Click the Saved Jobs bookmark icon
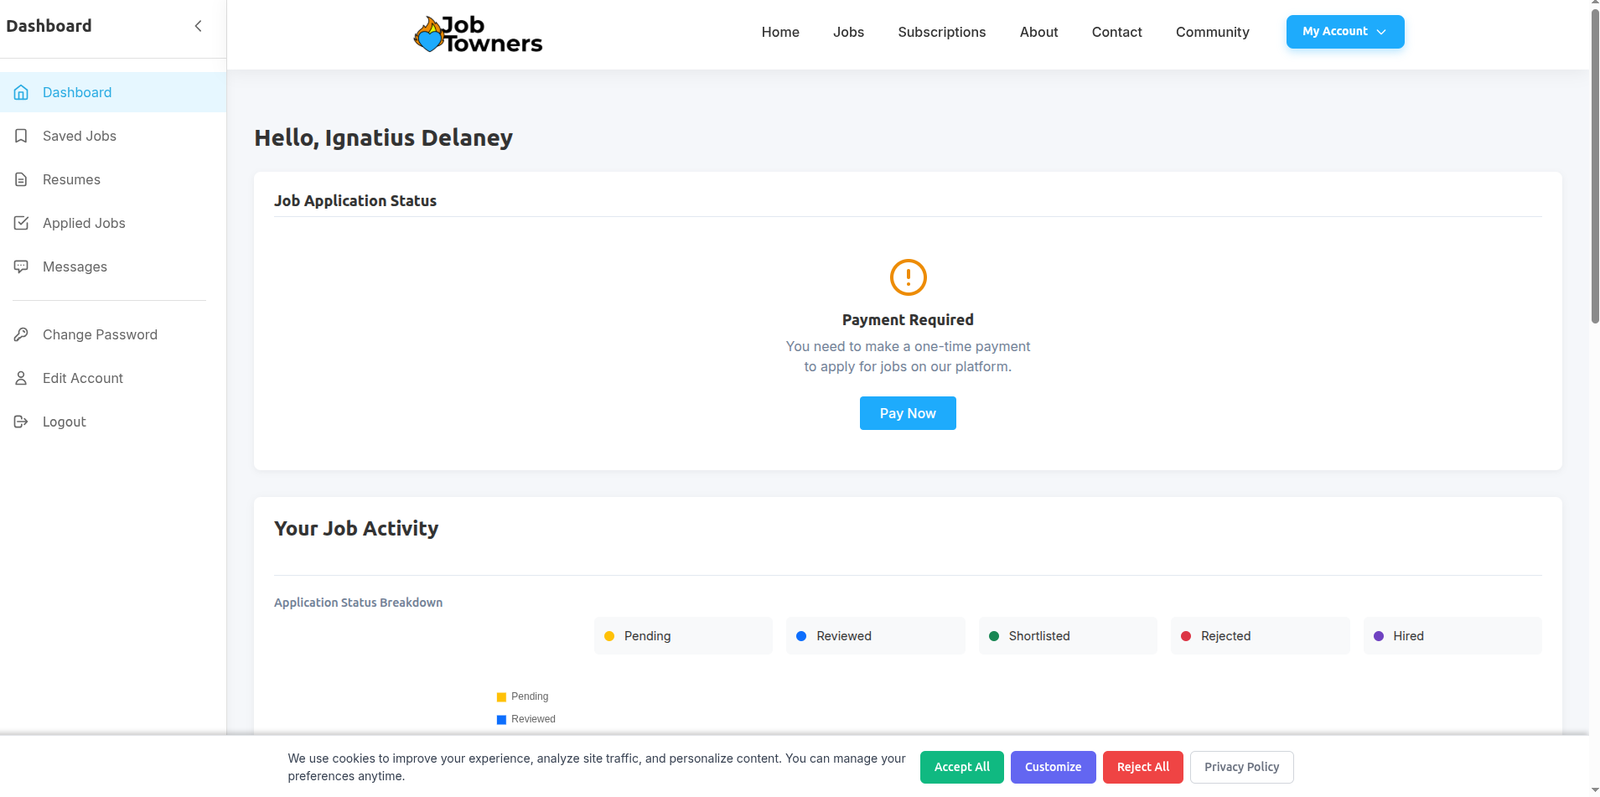1600x797 pixels. pos(21,136)
